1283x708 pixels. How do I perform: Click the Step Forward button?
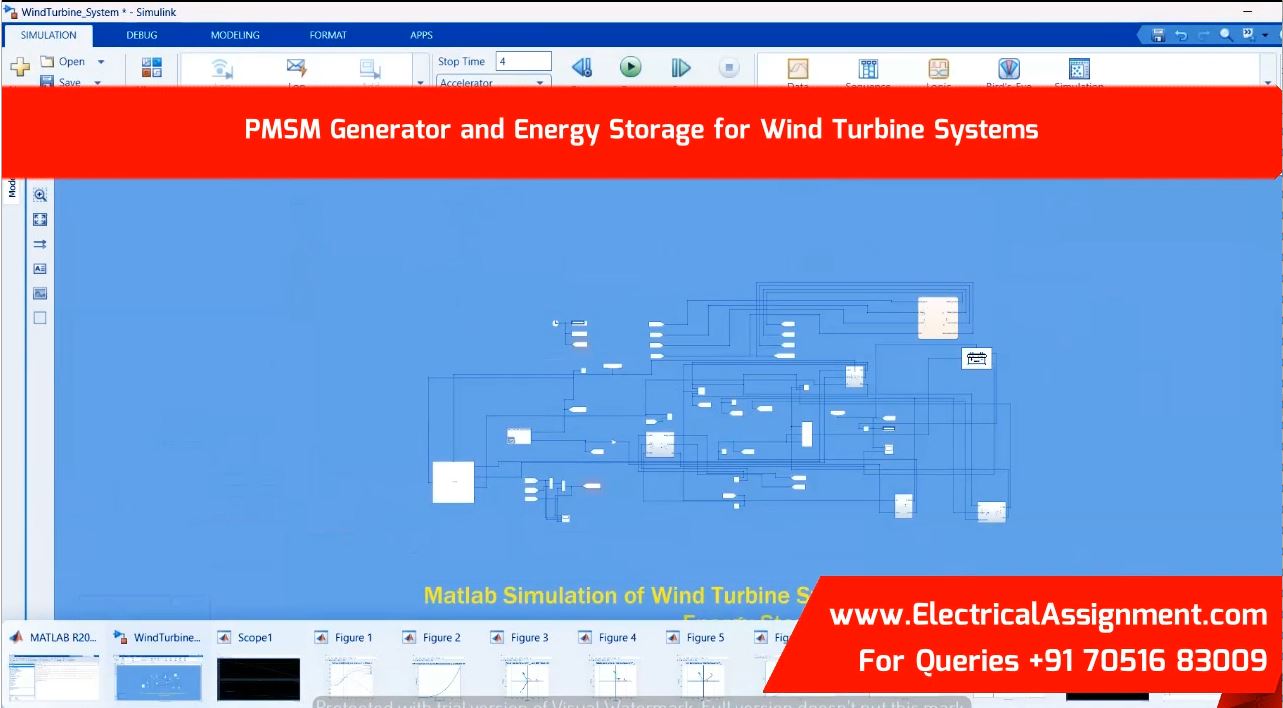click(x=681, y=67)
